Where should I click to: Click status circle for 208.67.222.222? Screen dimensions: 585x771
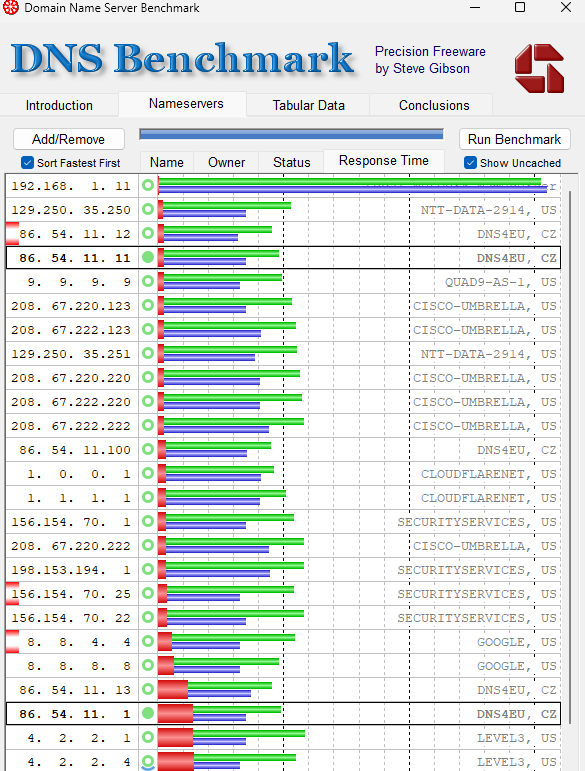click(x=148, y=425)
